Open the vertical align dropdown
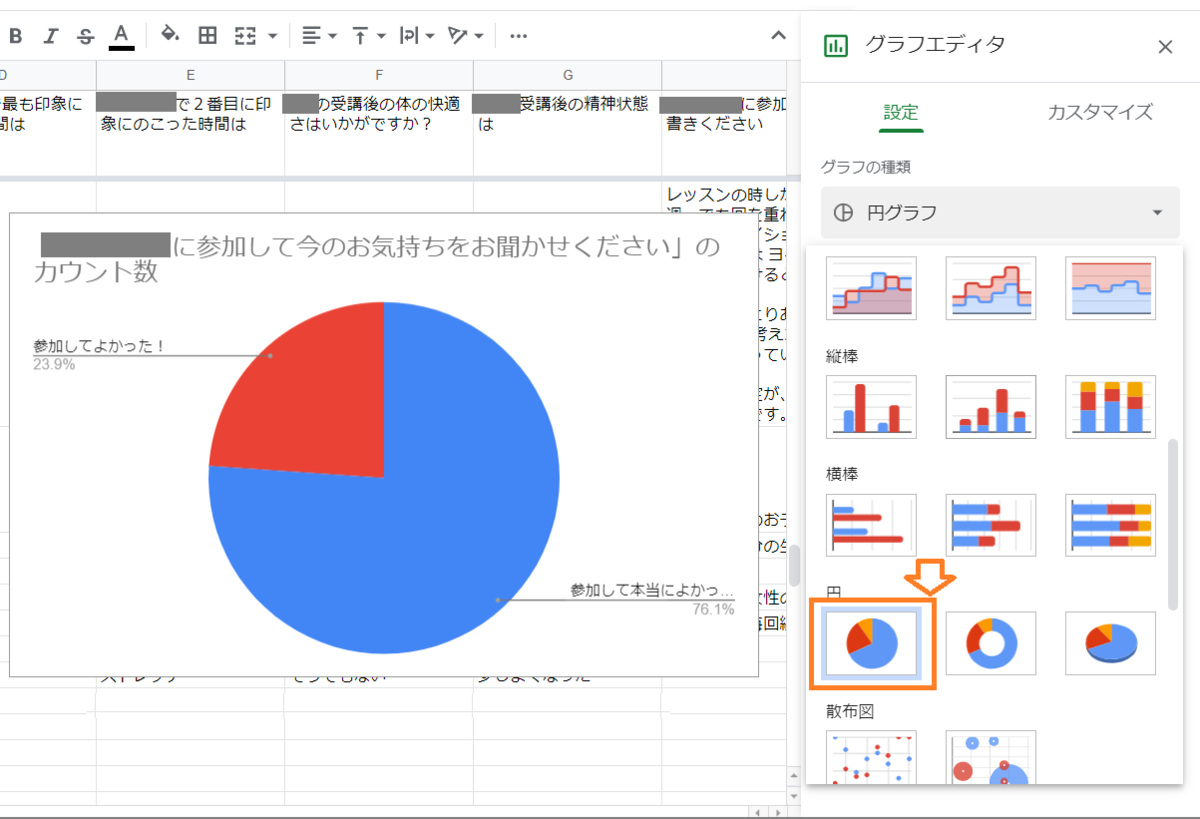Image resolution: width=1200 pixels, height=819 pixels. (x=368, y=36)
